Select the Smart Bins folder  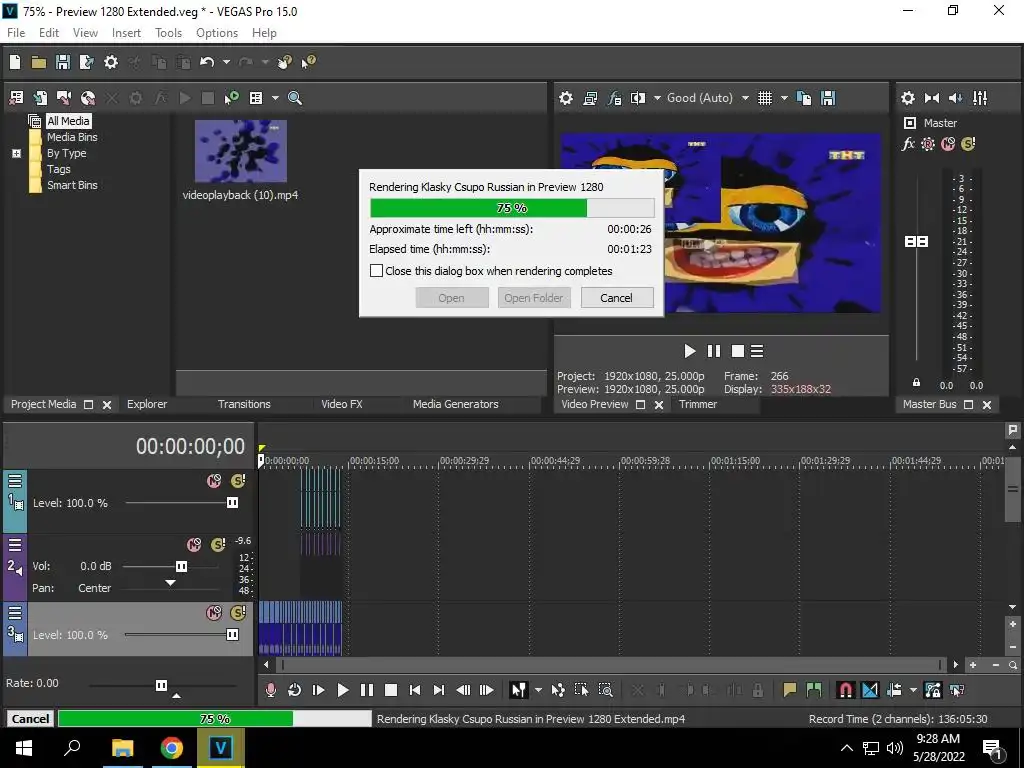[x=72, y=185]
